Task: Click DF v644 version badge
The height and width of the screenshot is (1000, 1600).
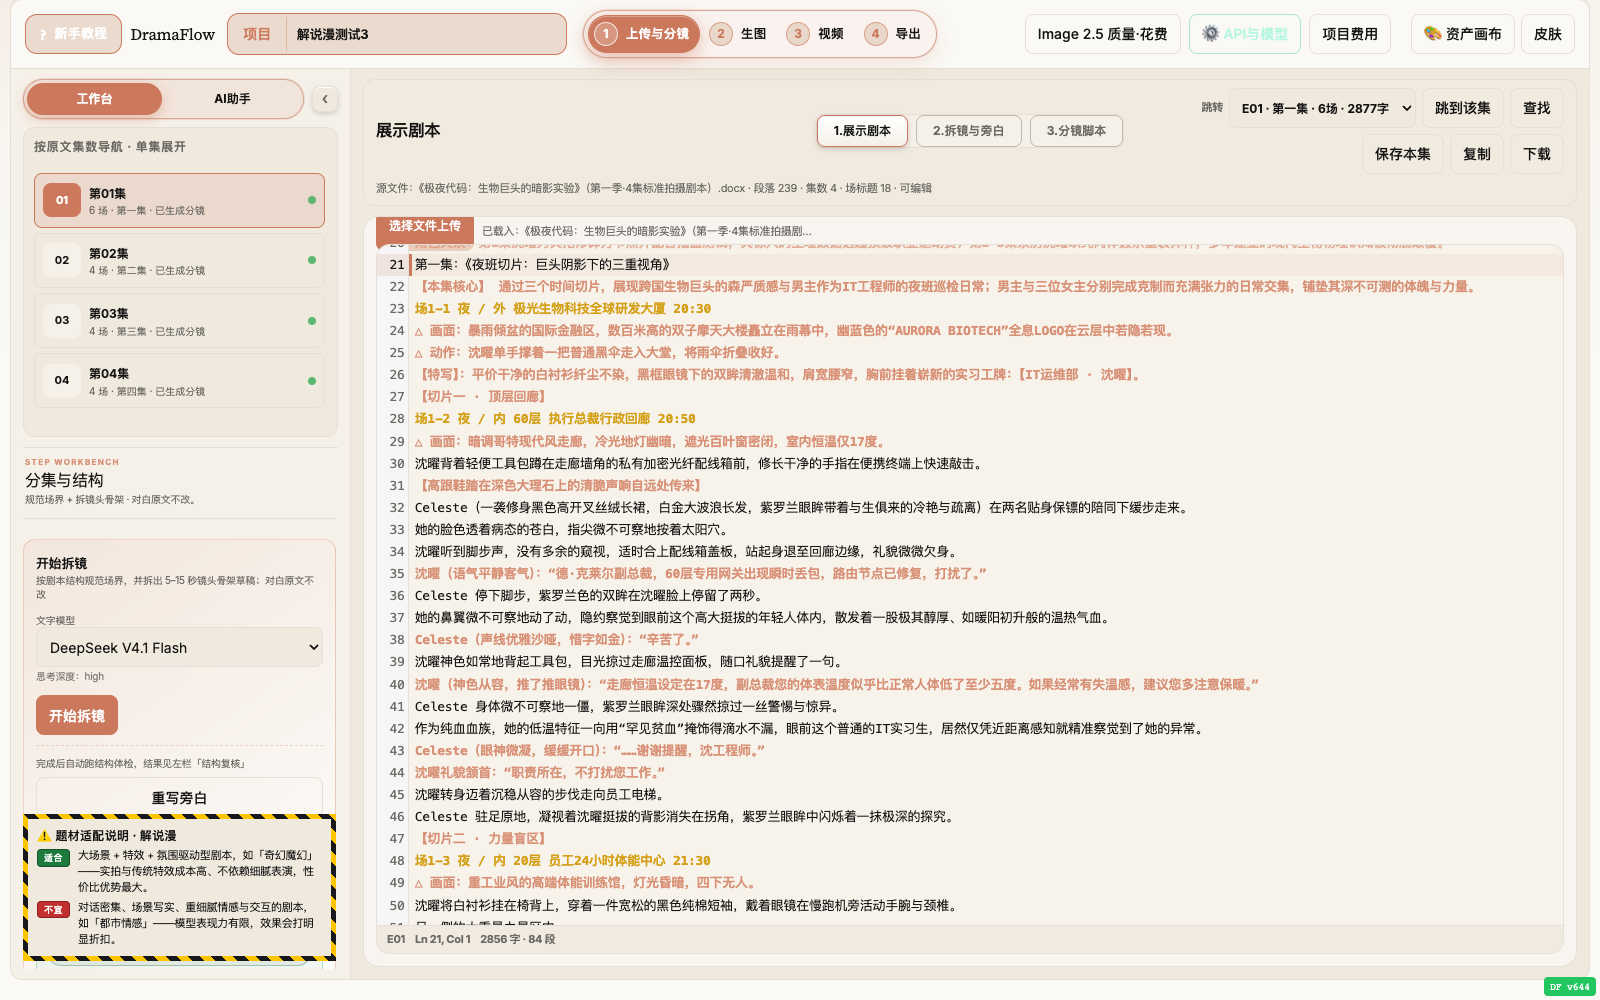Action: tap(1570, 987)
